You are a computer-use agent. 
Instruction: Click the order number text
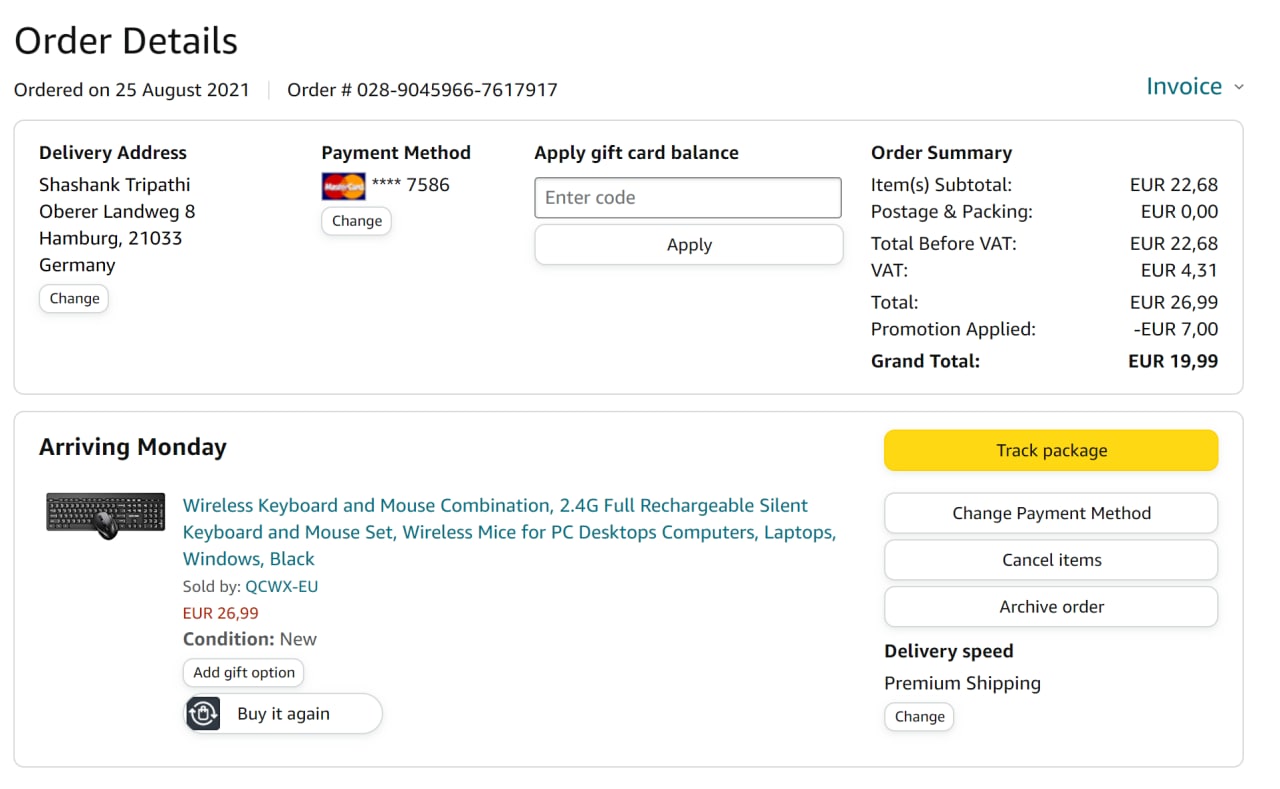pyautogui.click(x=422, y=90)
